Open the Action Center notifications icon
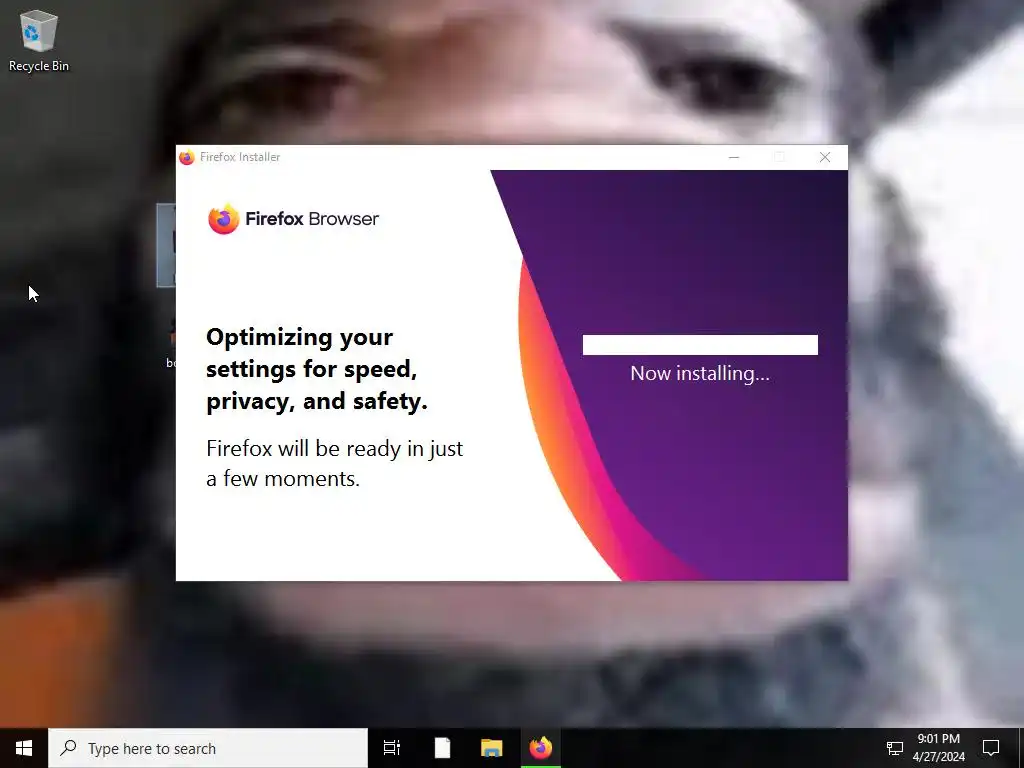1024x768 pixels. [991, 748]
